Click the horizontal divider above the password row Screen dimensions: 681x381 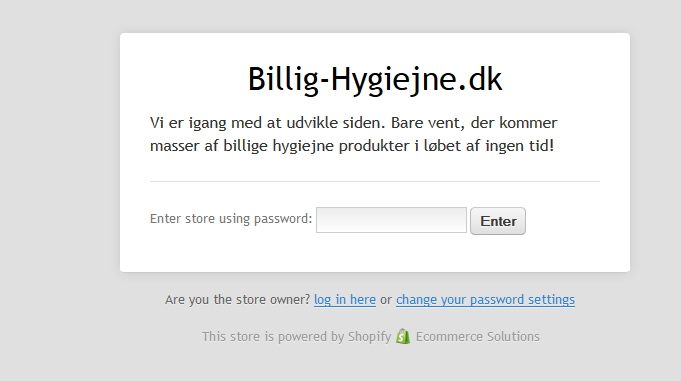pyautogui.click(x=375, y=182)
